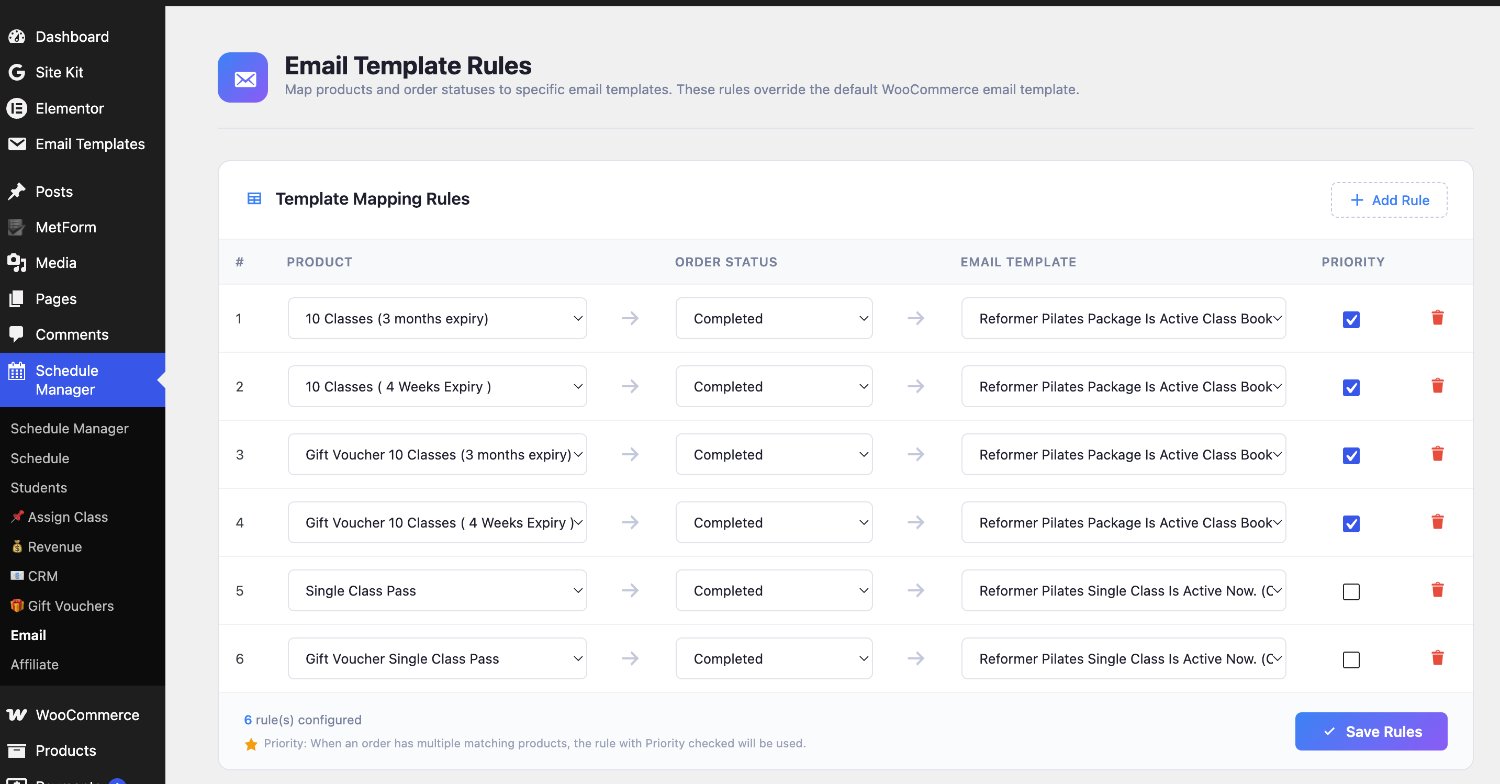
Task: Click the Posts pushpin icon
Action: [x=16, y=192]
